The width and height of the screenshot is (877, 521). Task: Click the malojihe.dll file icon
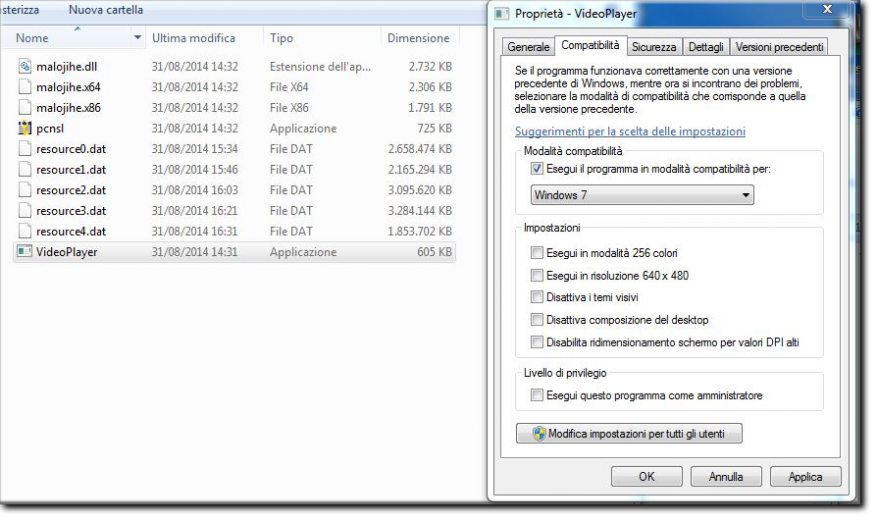(x=25, y=67)
